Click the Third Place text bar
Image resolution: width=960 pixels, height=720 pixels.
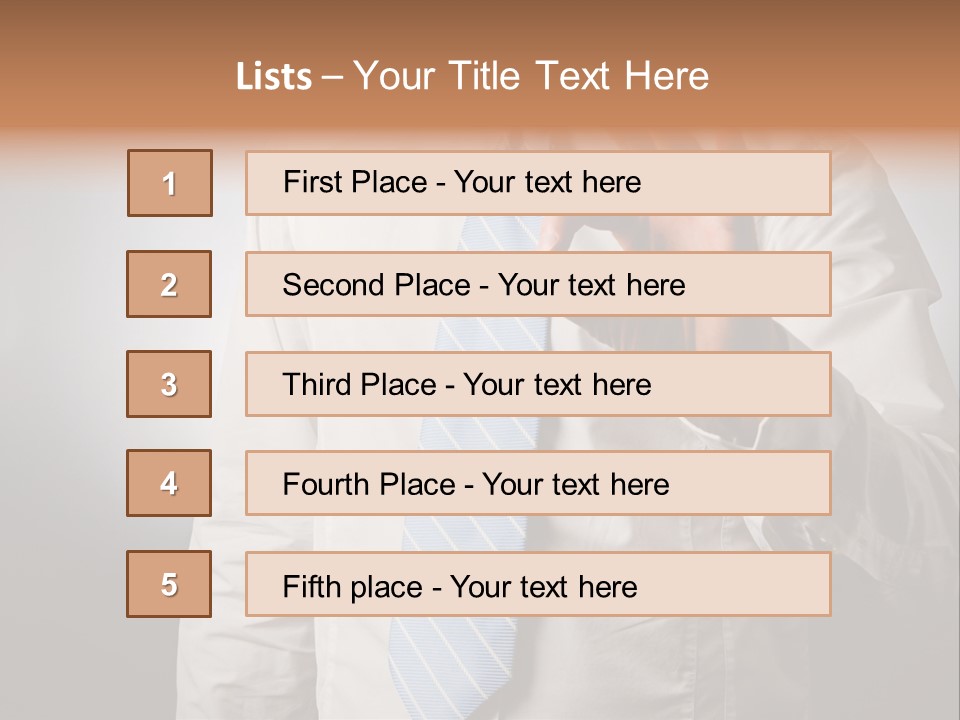[538, 384]
